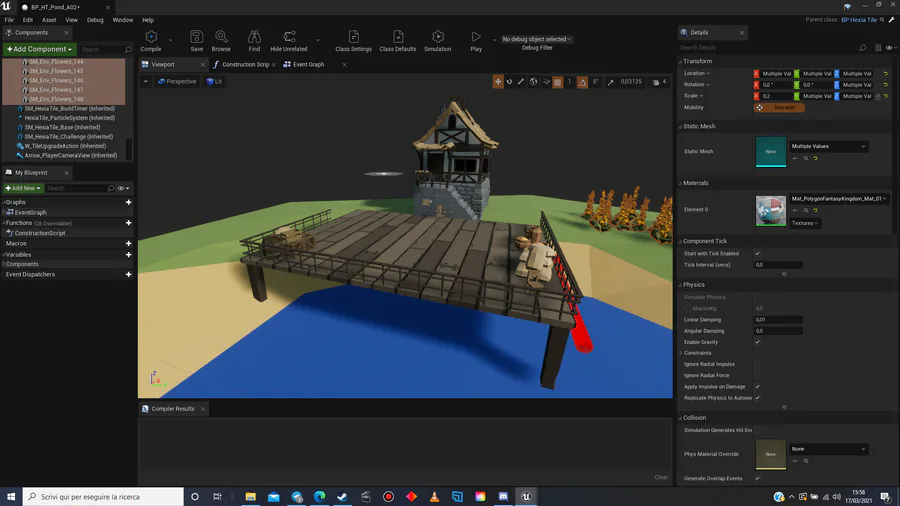Expand the Constraints section
900x506 pixels.
pyautogui.click(x=681, y=353)
